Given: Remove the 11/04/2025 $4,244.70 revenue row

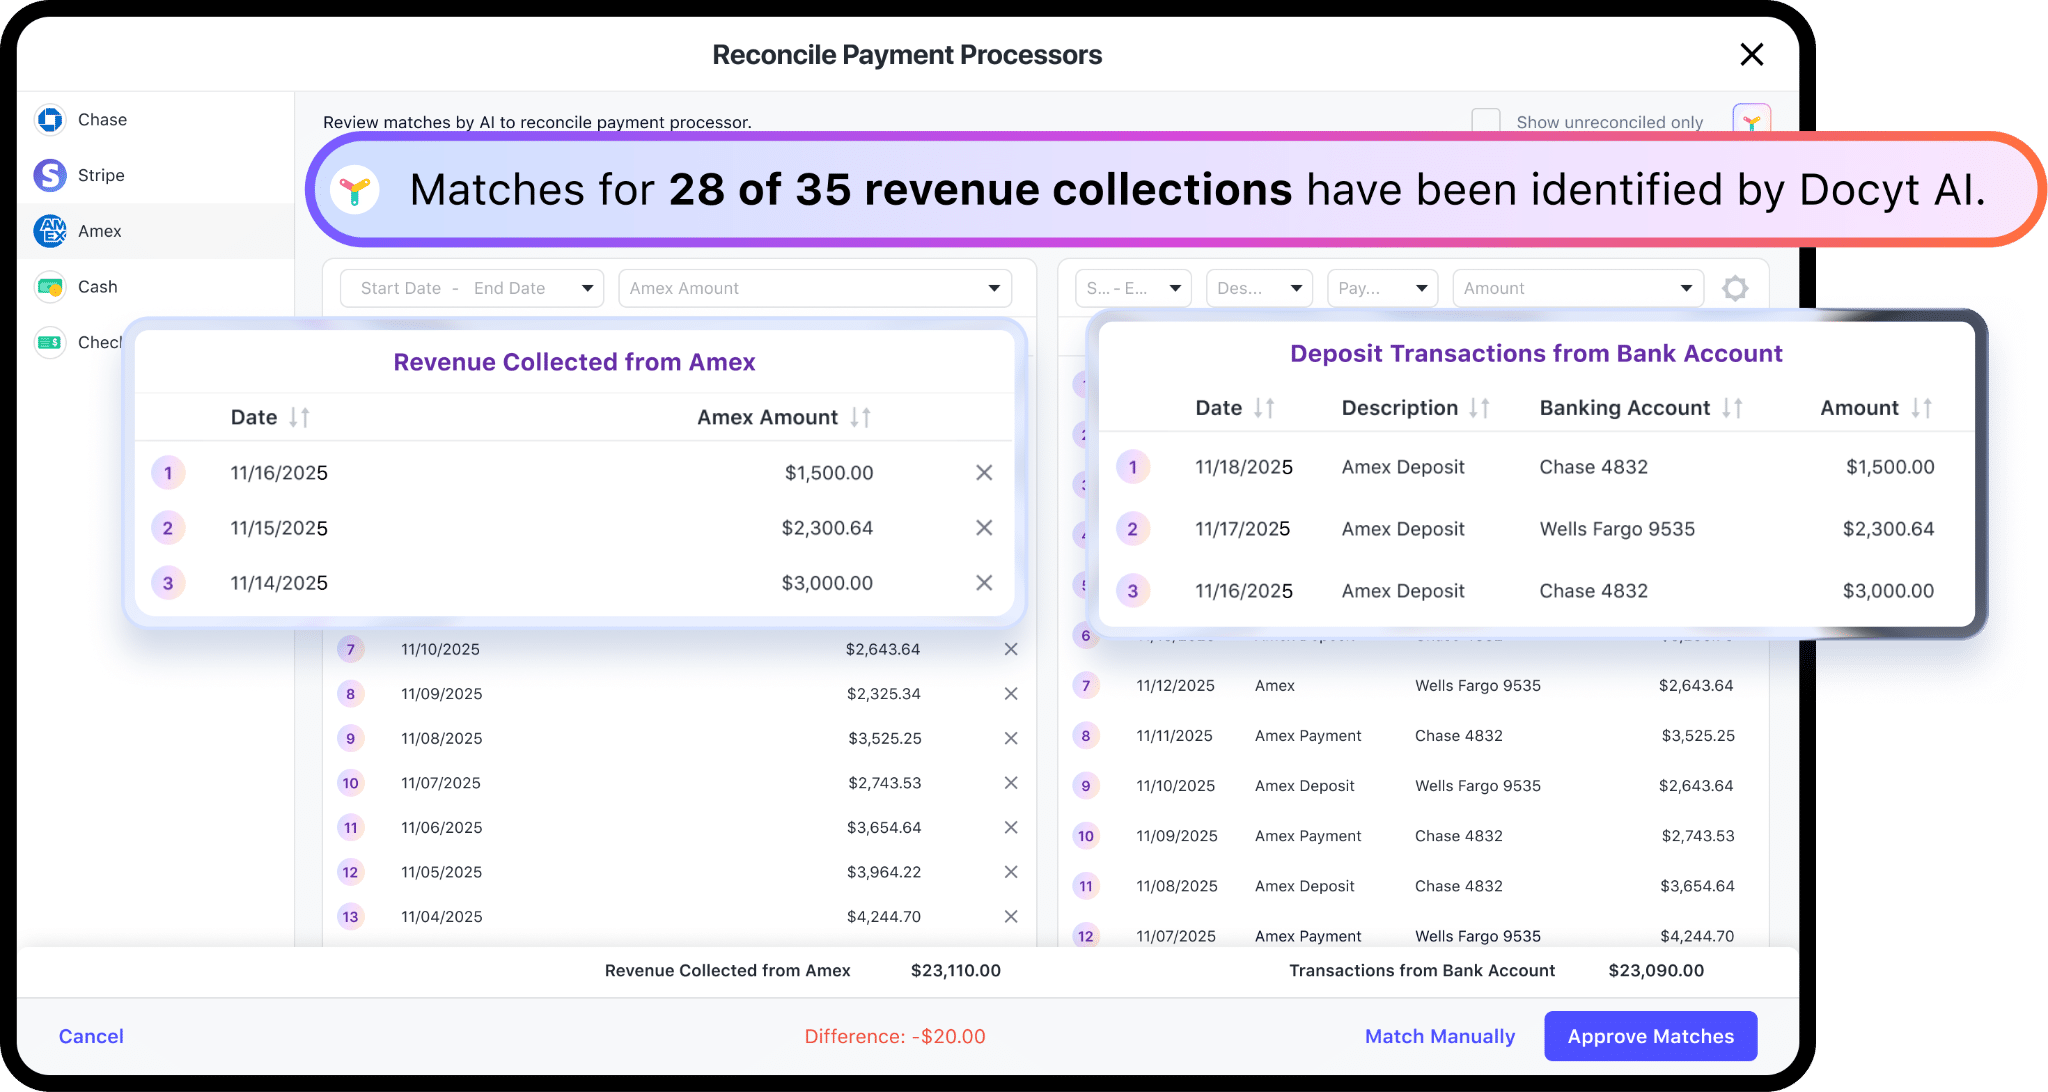Looking at the screenshot, I should click(x=1011, y=916).
